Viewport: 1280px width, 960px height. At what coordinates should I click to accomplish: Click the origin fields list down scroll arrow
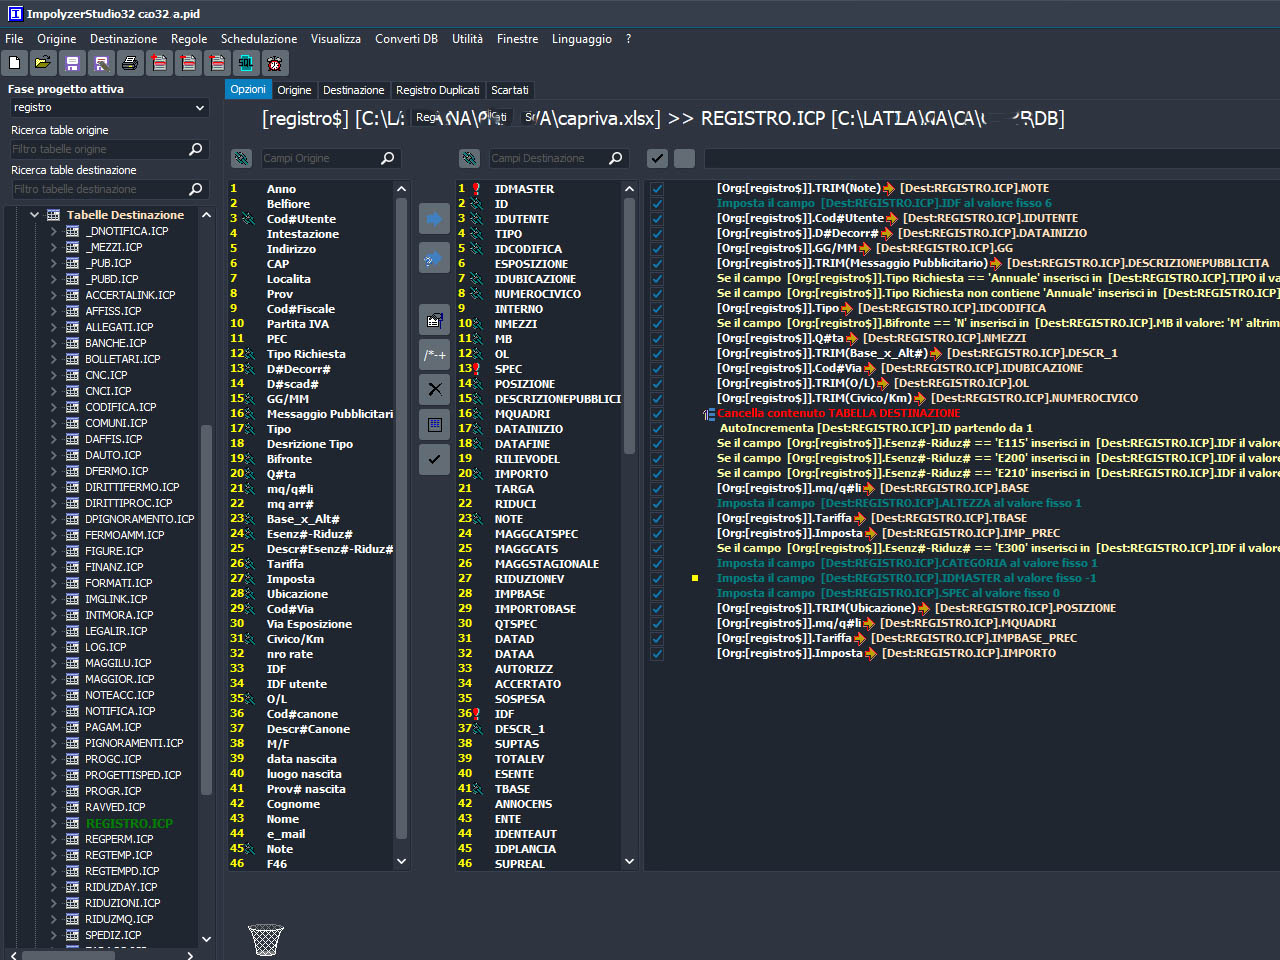point(402,861)
